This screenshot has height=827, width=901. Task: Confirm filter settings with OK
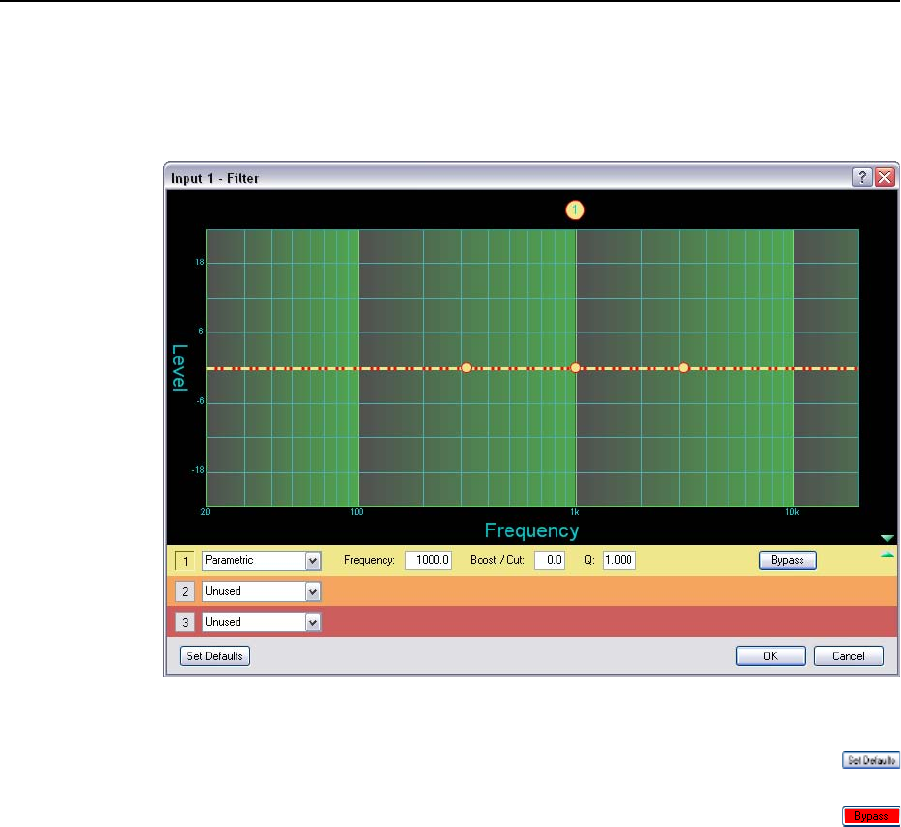tap(770, 656)
